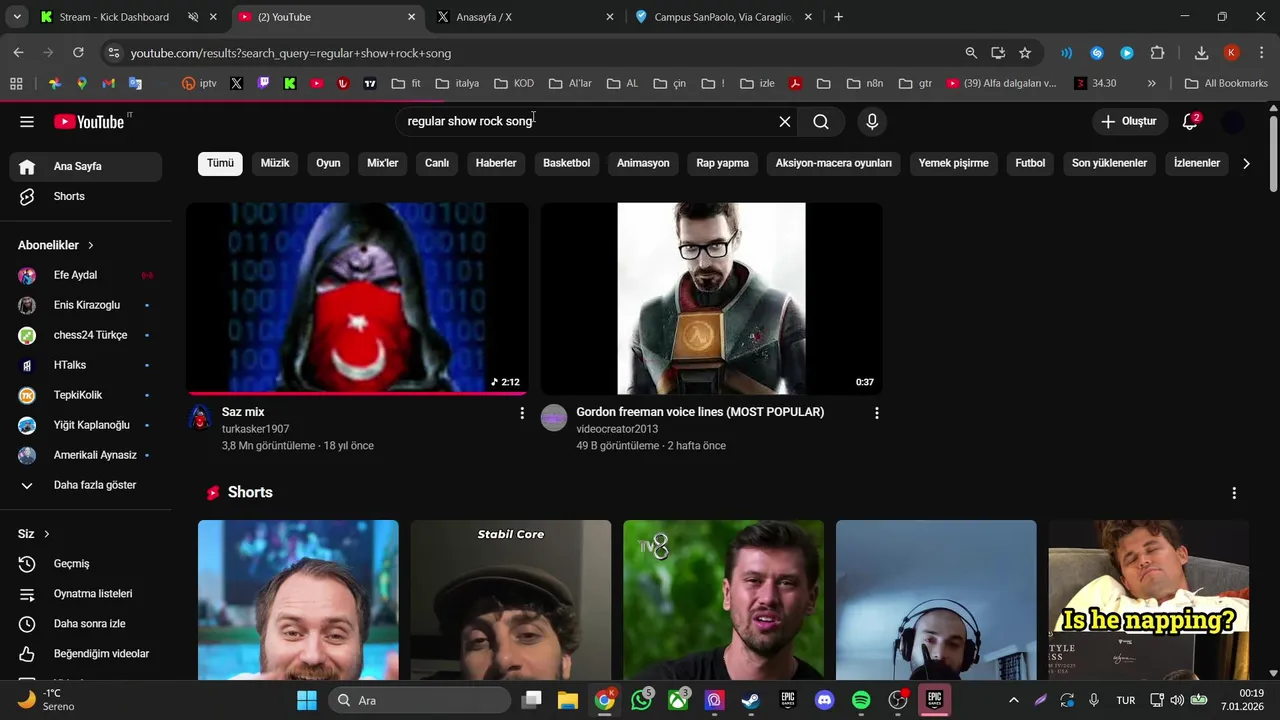The height and width of the screenshot is (720, 1280).
Task: Play the Saz mix video thumbnail
Action: coord(357,299)
